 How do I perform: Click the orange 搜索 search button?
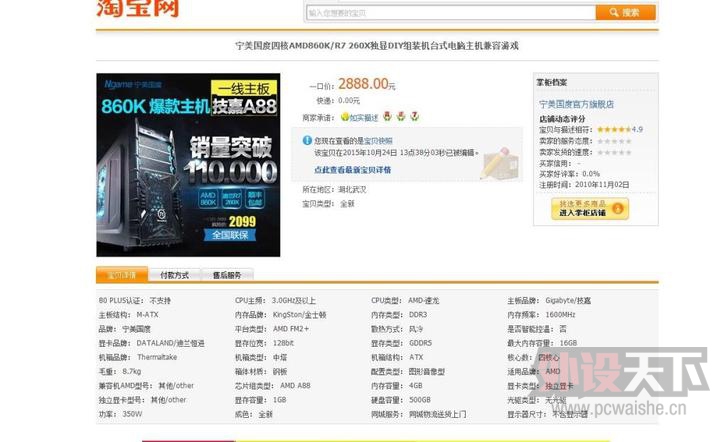point(625,13)
